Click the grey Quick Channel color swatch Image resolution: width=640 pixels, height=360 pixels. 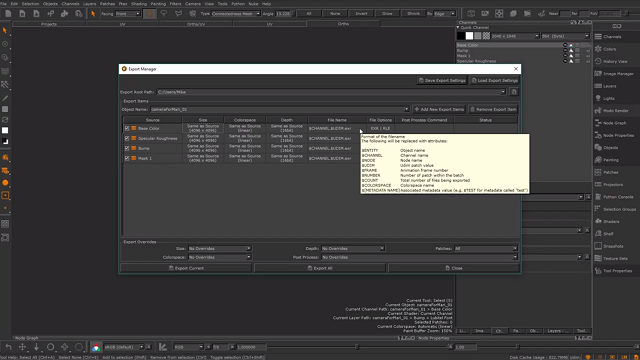[x=478, y=36]
